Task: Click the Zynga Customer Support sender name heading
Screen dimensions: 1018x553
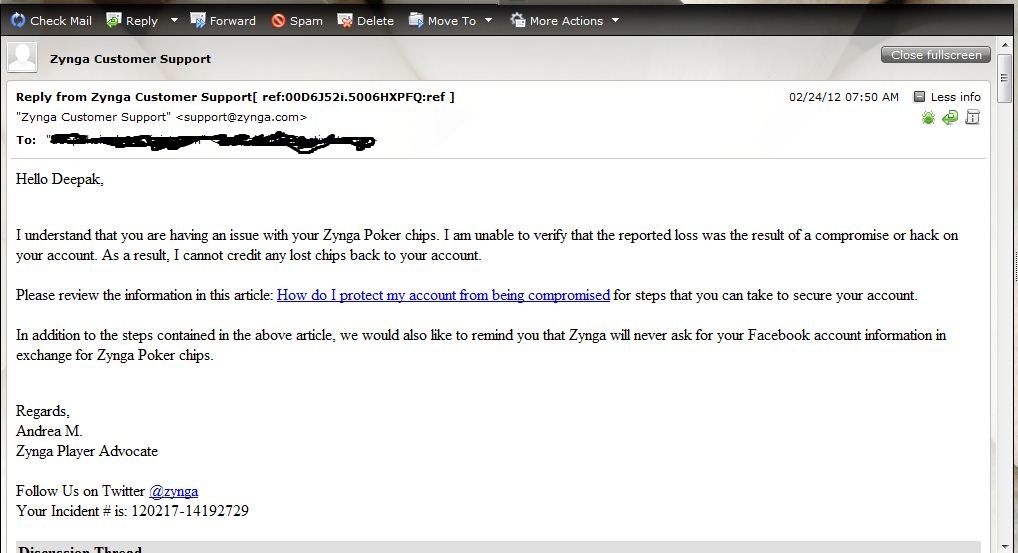Action: point(130,59)
